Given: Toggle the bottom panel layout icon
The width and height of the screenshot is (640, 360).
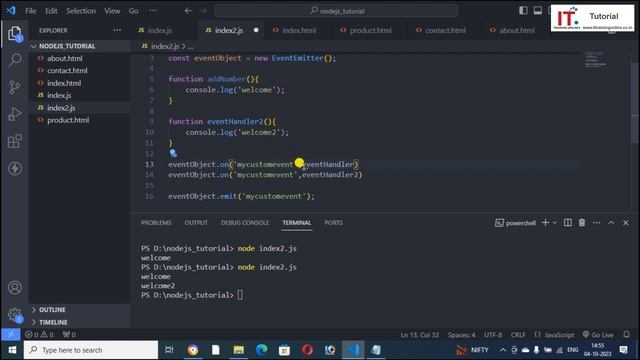Looking at the screenshot, I should tap(538, 11).
